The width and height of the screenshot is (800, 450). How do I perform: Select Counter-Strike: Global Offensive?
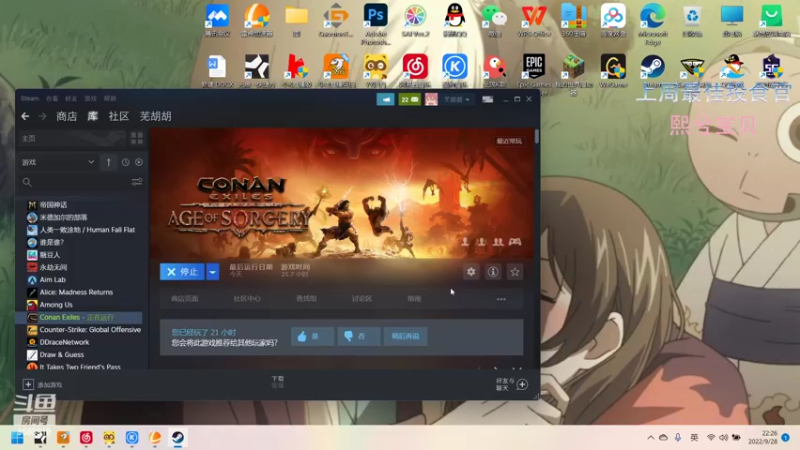pyautogui.click(x=84, y=330)
